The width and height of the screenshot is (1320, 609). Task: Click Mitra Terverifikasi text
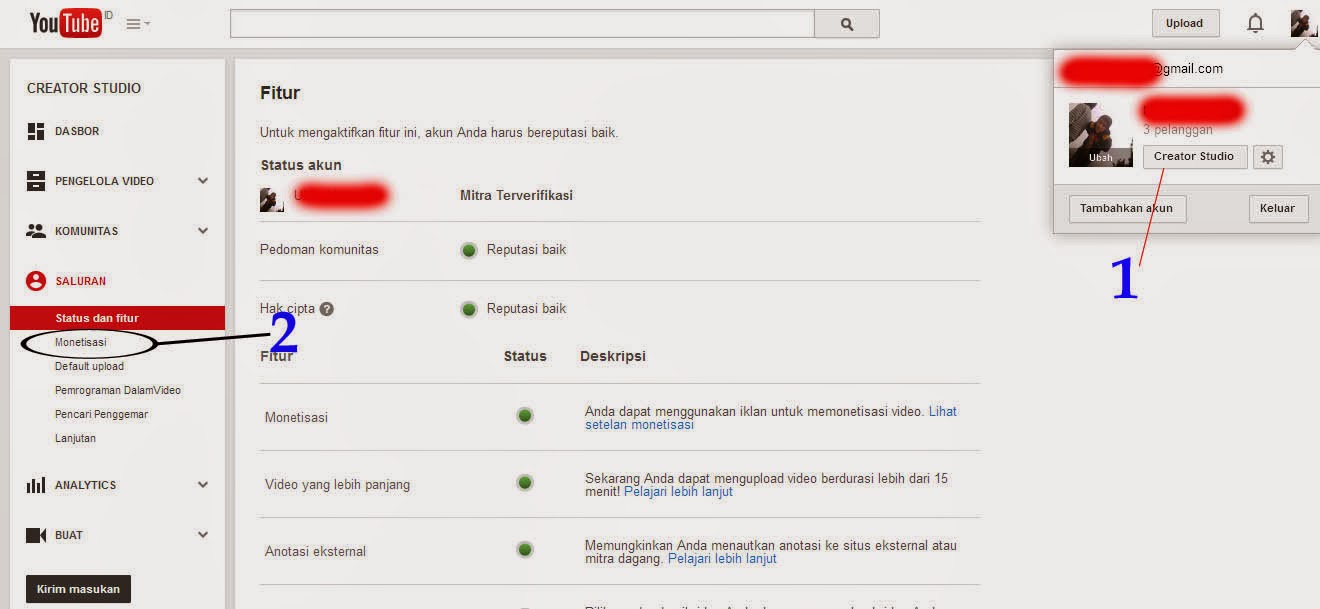(x=516, y=196)
